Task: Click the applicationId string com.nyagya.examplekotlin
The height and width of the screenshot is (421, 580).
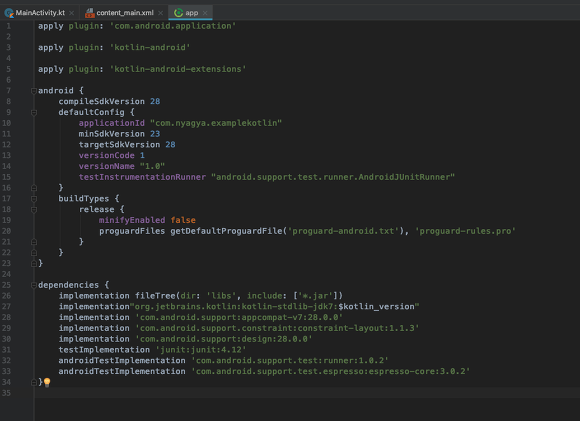Action: pyautogui.click(x=216, y=123)
